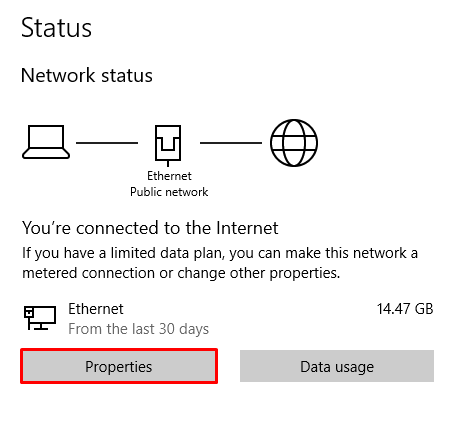The image size is (468, 421).
Task: Click the word Internet in connection heading
Action: [247, 228]
